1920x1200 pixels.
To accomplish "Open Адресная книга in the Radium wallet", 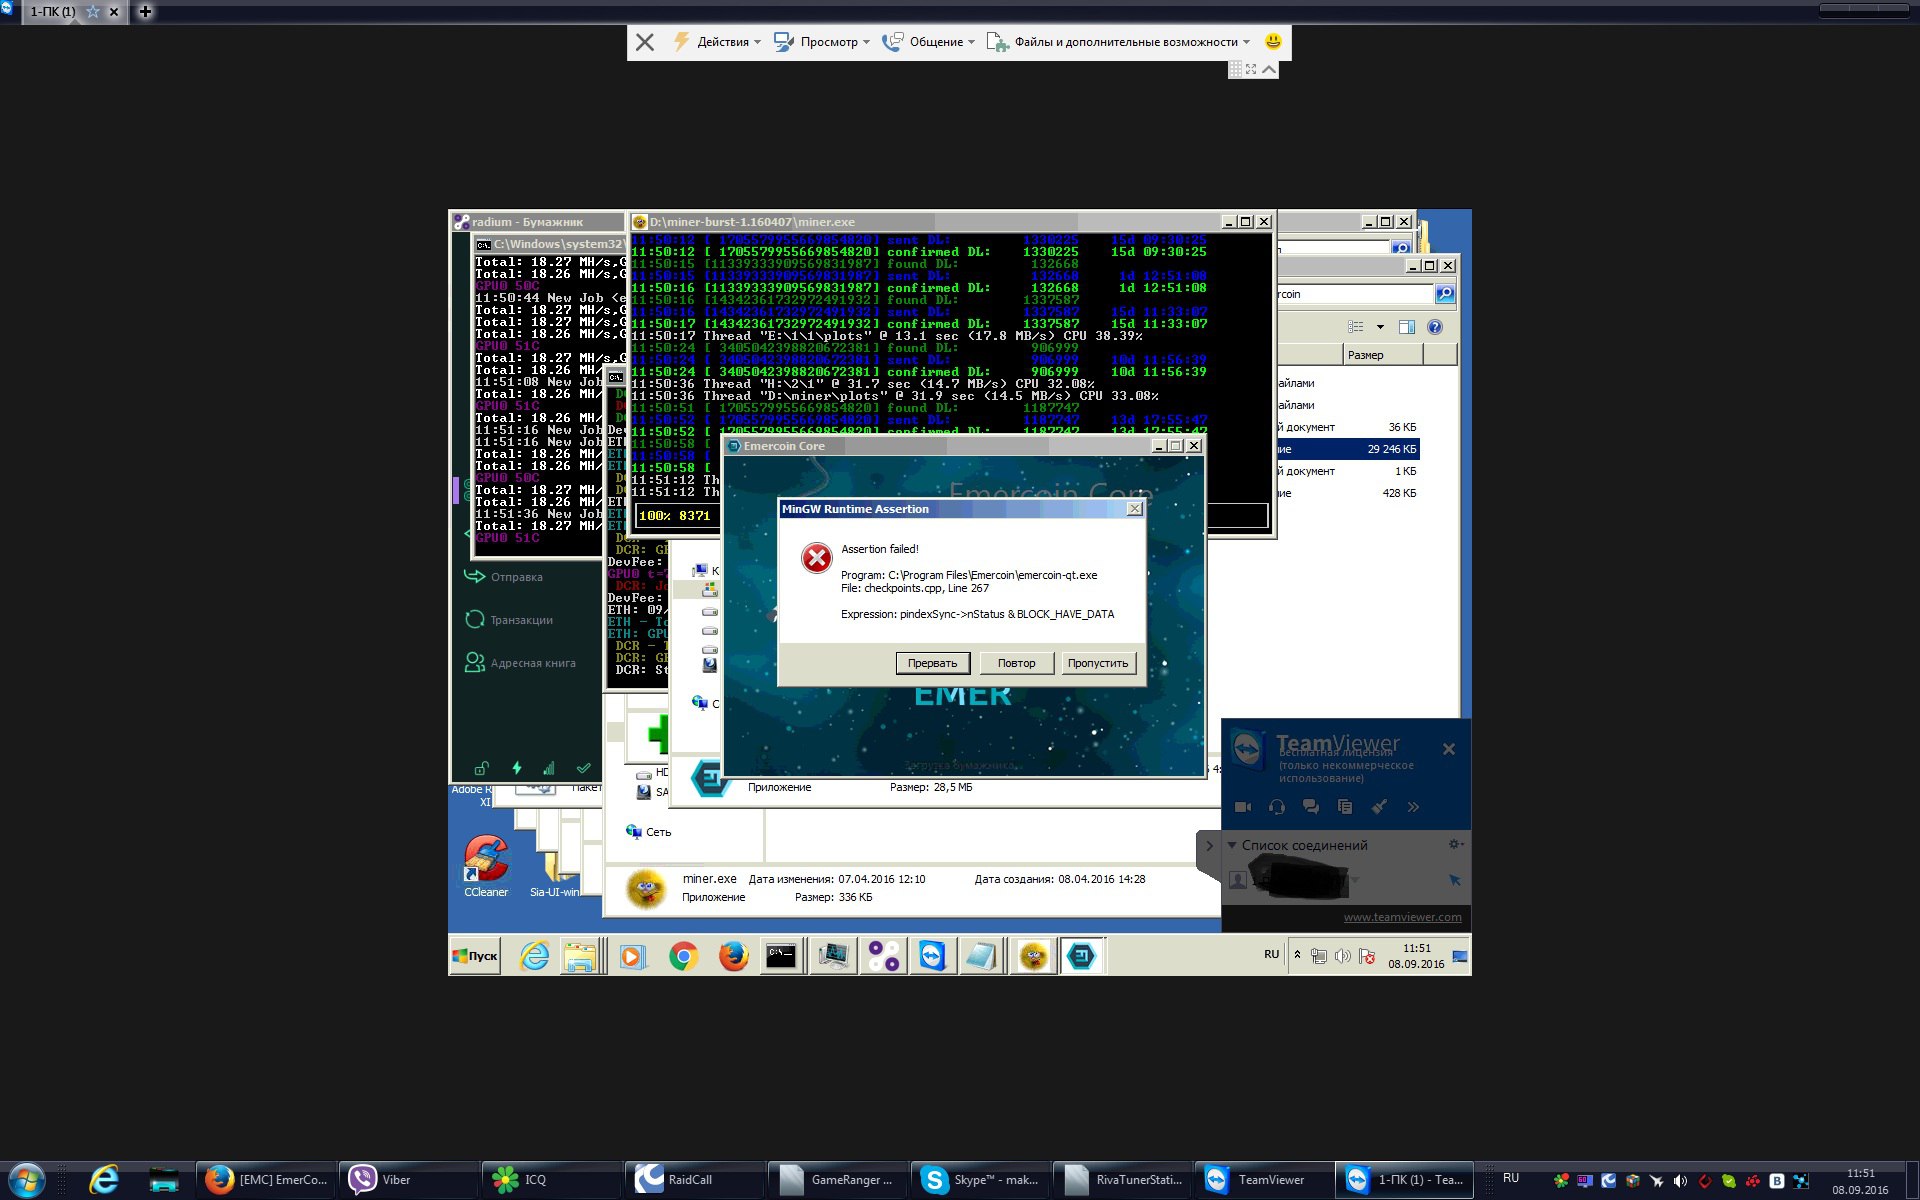I will [x=520, y=663].
